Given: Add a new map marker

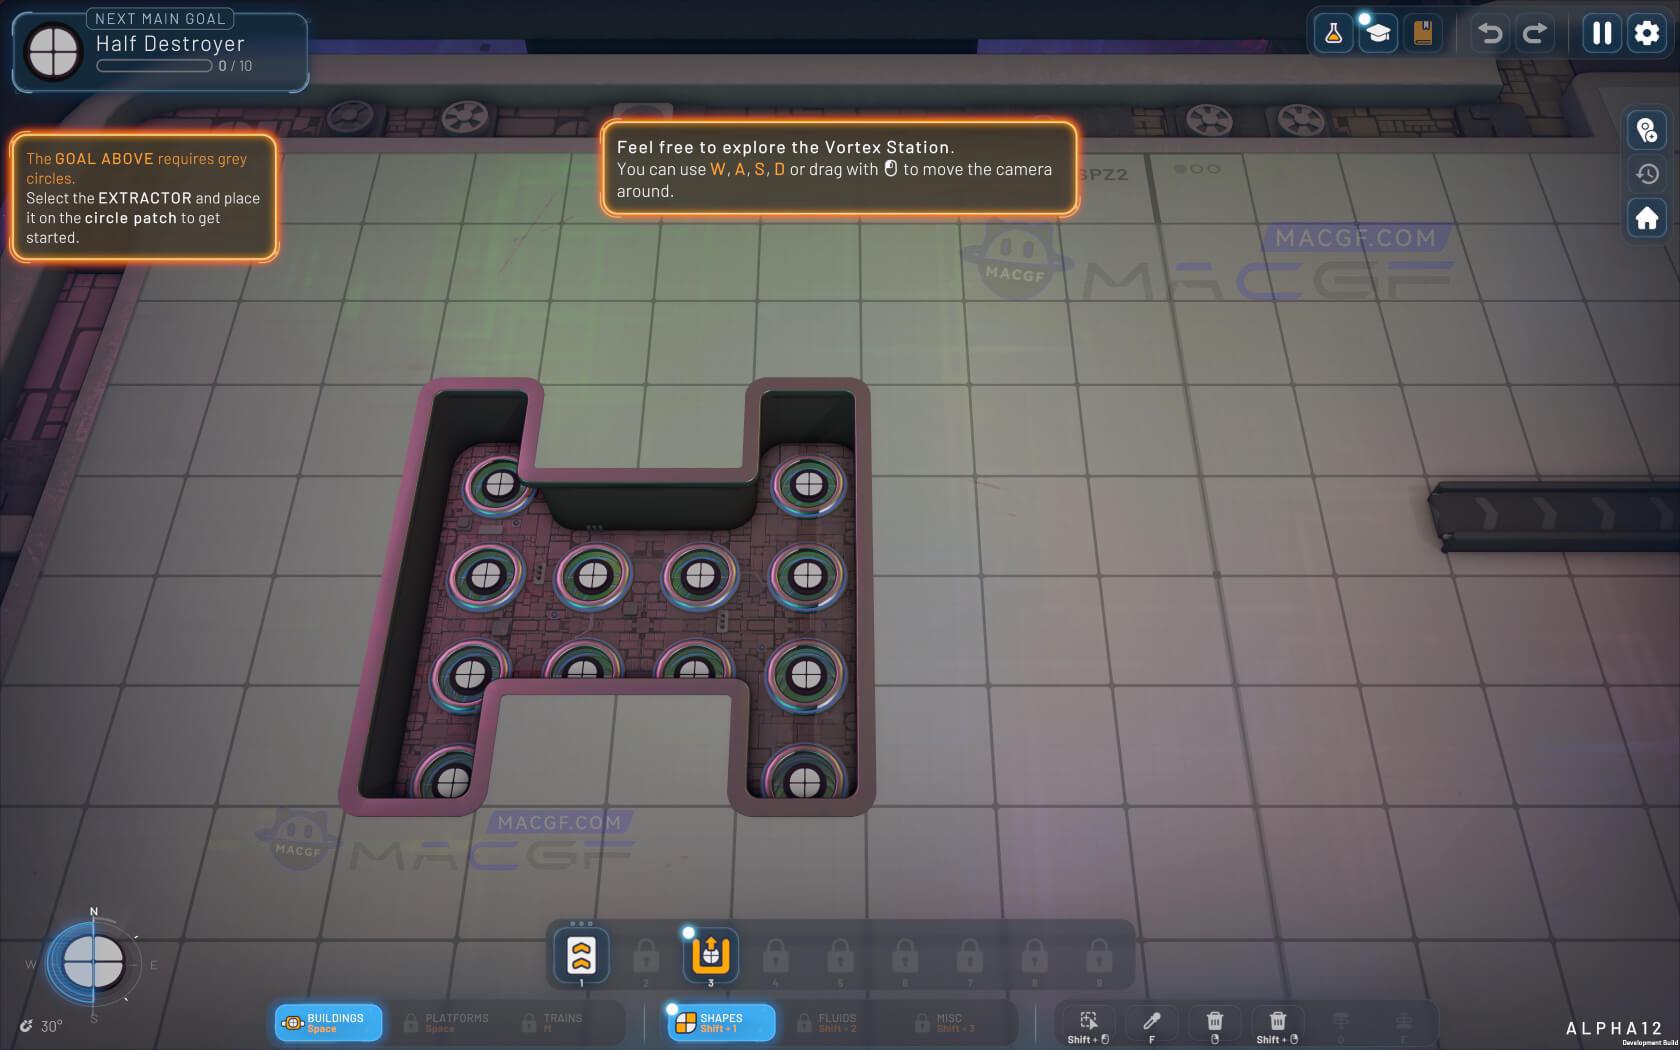Looking at the screenshot, I should coord(1646,130).
